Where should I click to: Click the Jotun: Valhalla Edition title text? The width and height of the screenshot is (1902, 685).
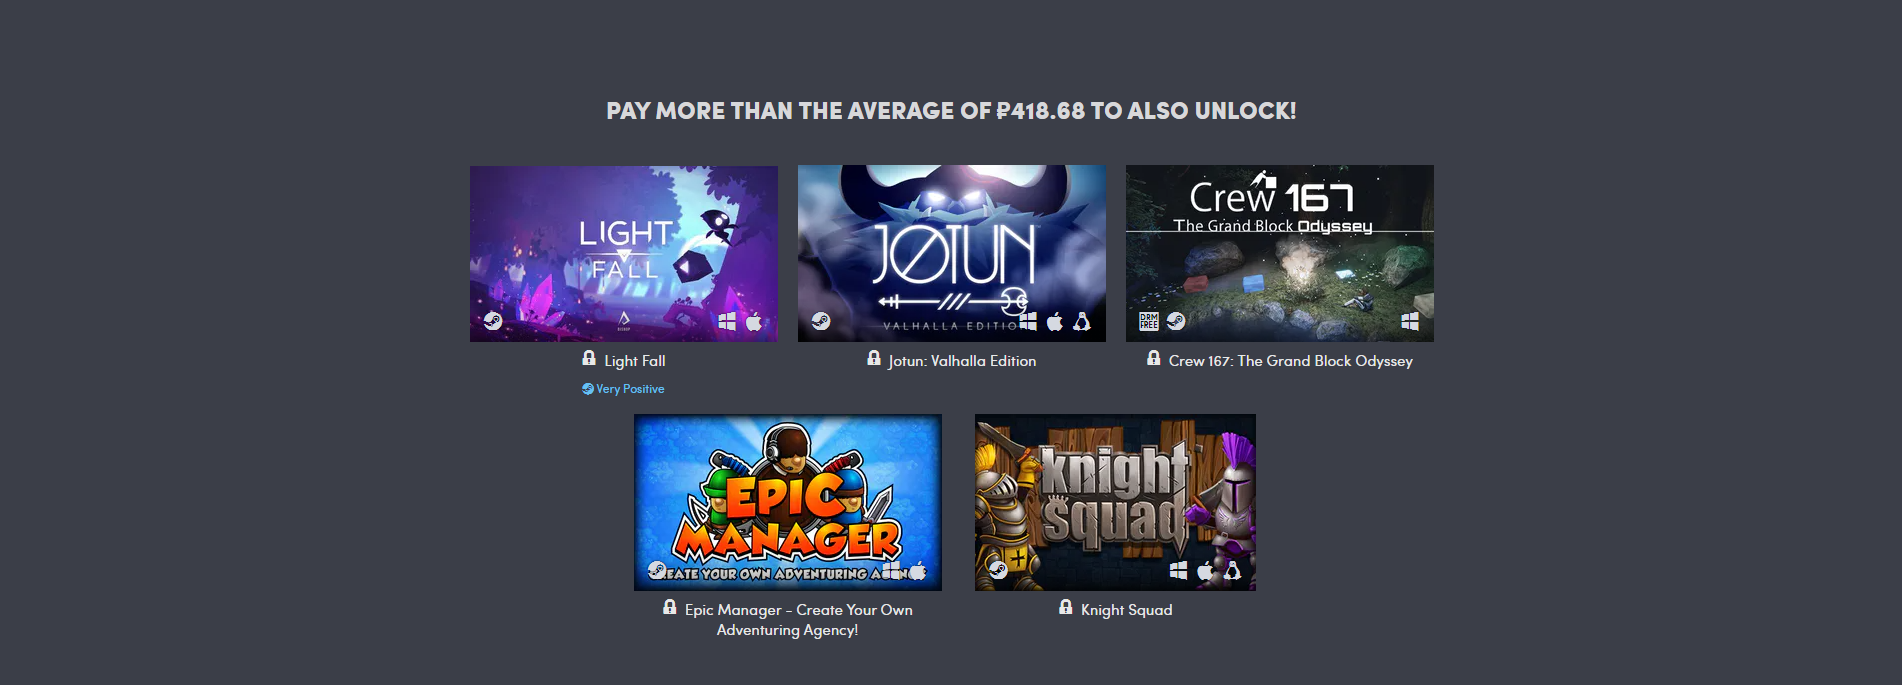[x=962, y=361]
